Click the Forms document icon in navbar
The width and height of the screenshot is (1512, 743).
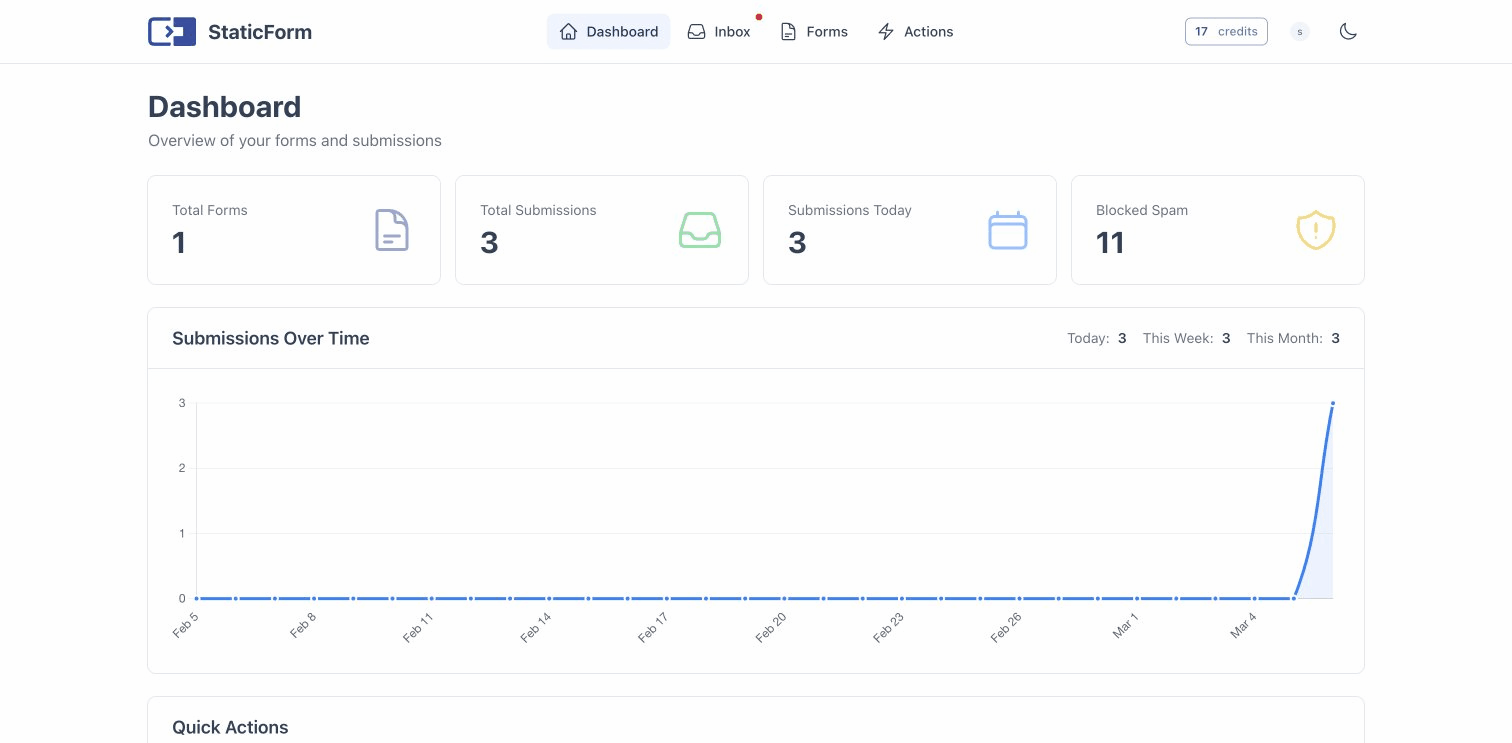pos(787,31)
